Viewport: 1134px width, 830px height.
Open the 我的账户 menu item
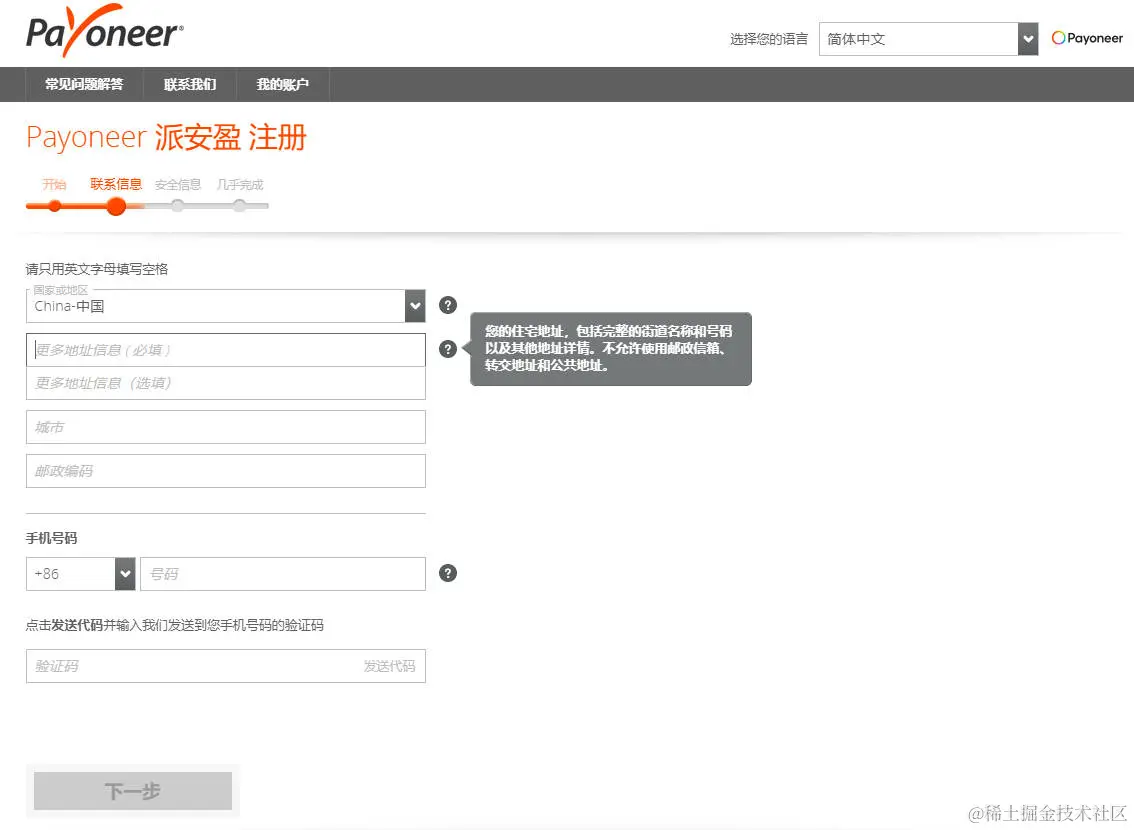click(283, 85)
